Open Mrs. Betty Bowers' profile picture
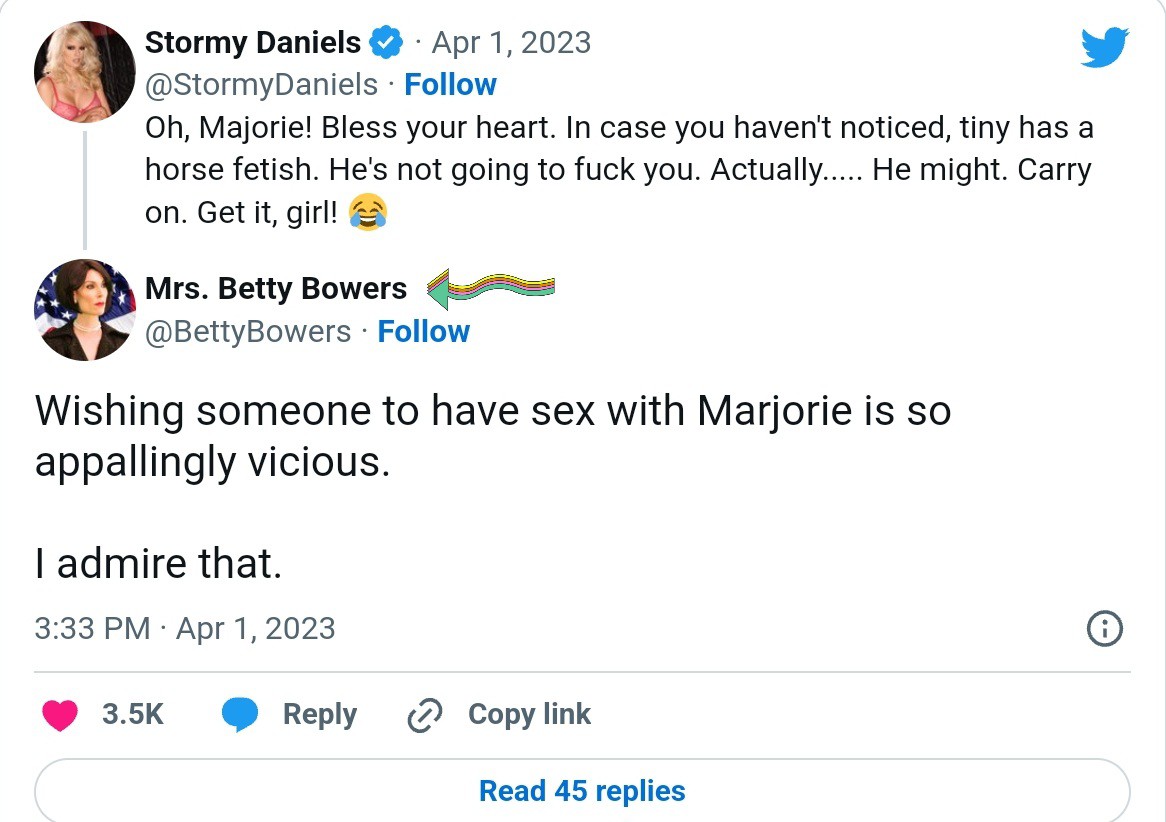The width and height of the screenshot is (1166, 822). coord(85,309)
